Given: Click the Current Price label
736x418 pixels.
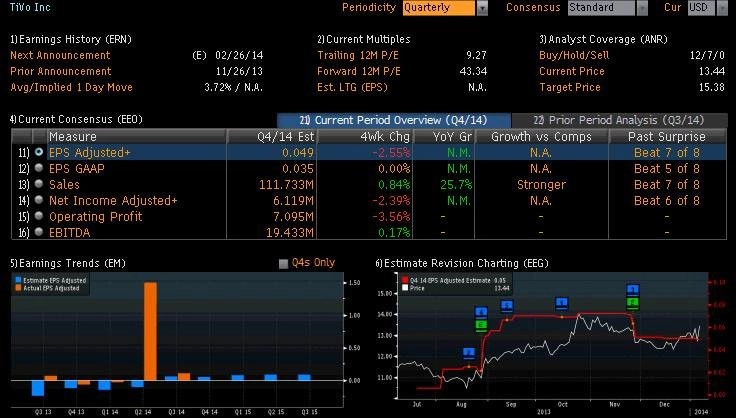Looking at the screenshot, I should pyautogui.click(x=572, y=71).
